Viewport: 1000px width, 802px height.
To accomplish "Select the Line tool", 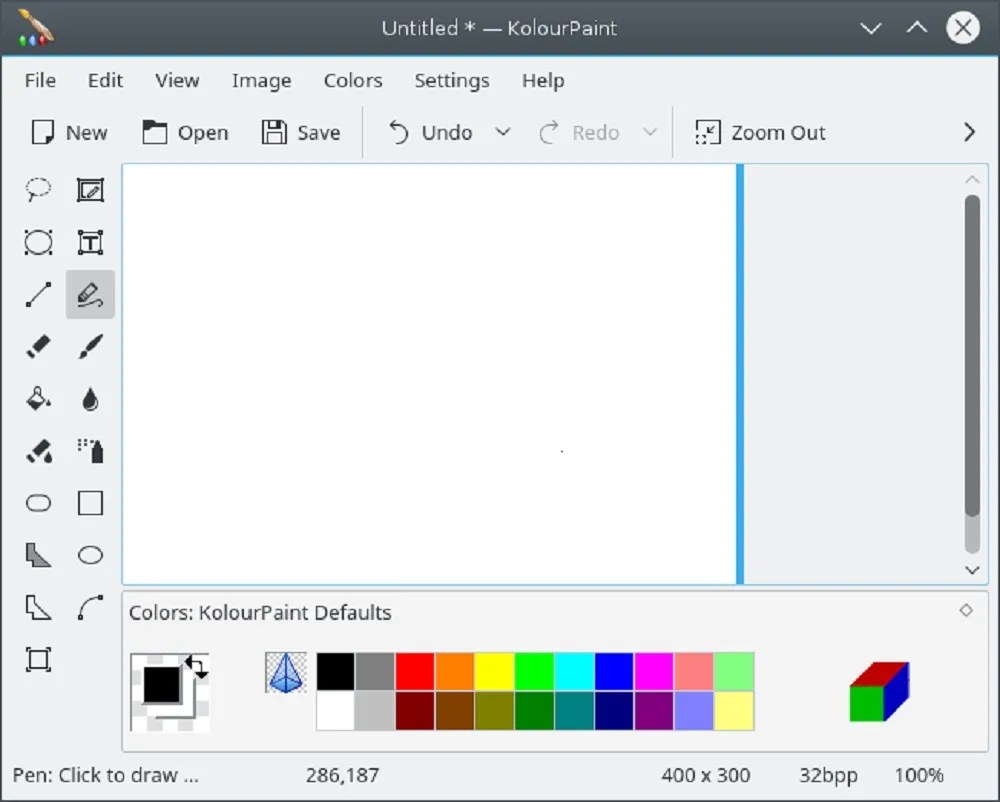I will [38, 295].
